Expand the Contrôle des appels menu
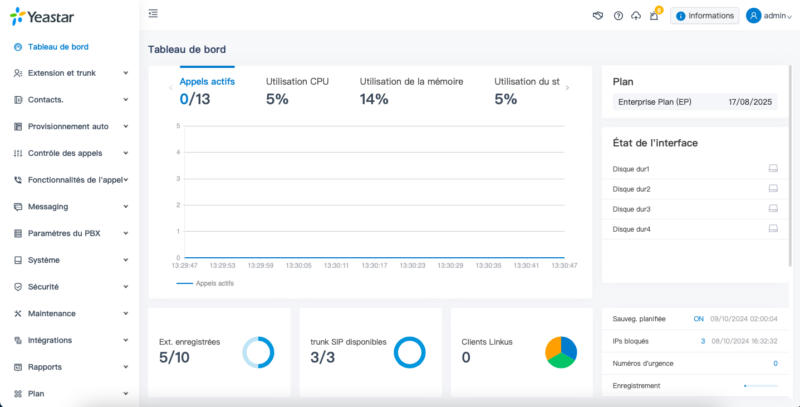 click(x=69, y=153)
